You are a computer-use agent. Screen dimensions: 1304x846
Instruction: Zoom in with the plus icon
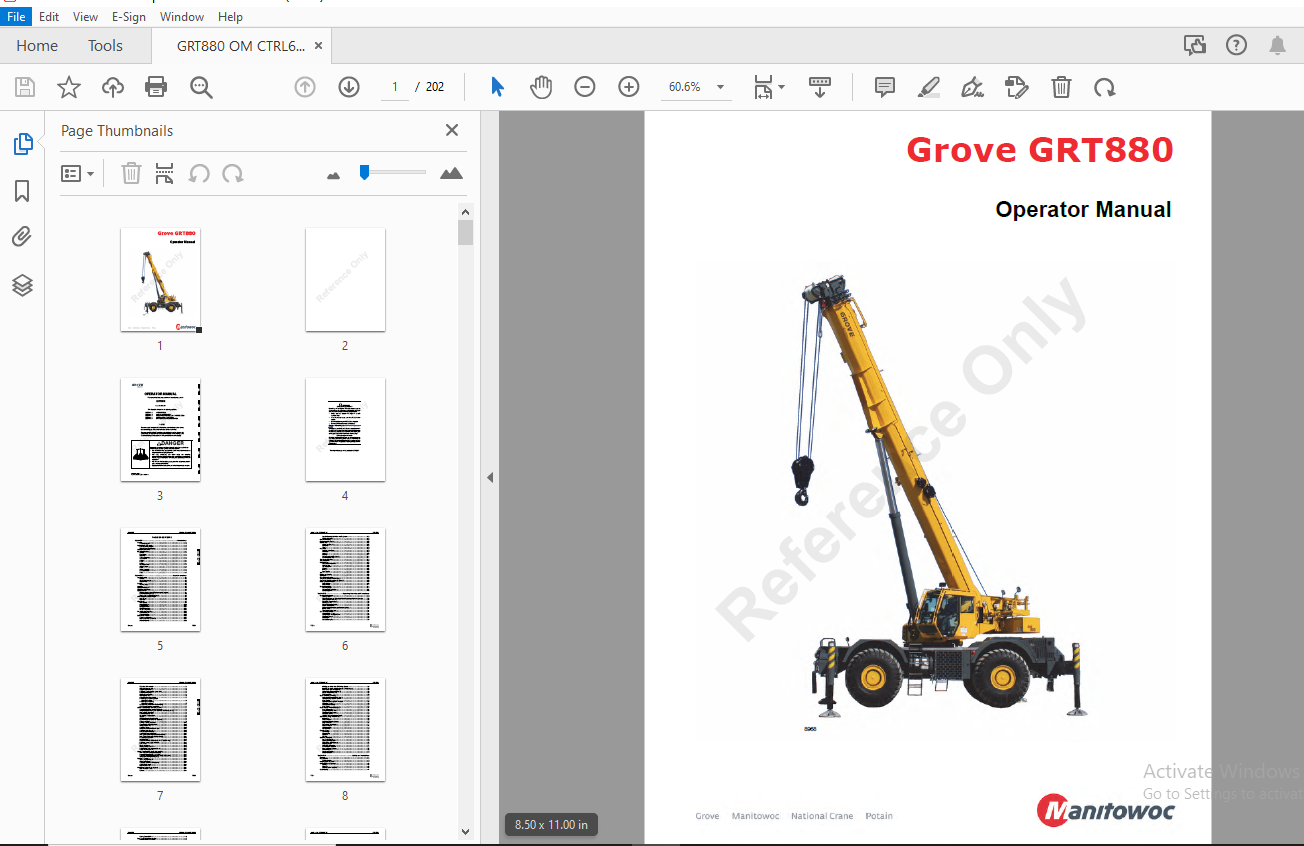[629, 87]
